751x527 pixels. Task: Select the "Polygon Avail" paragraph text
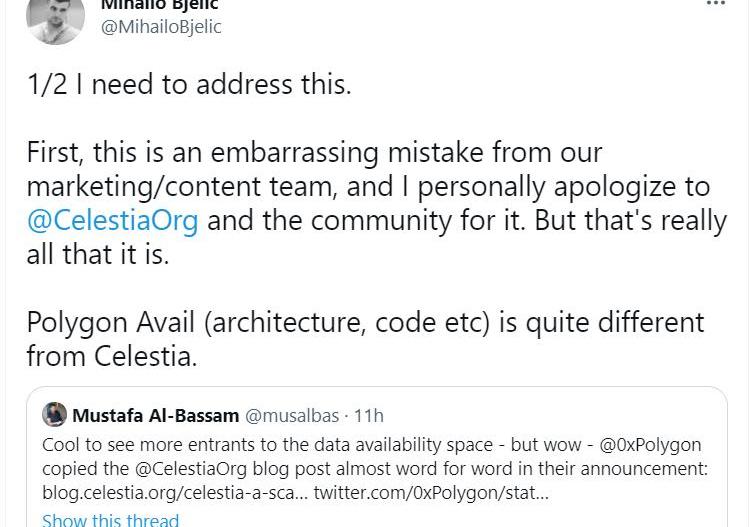(x=365, y=323)
